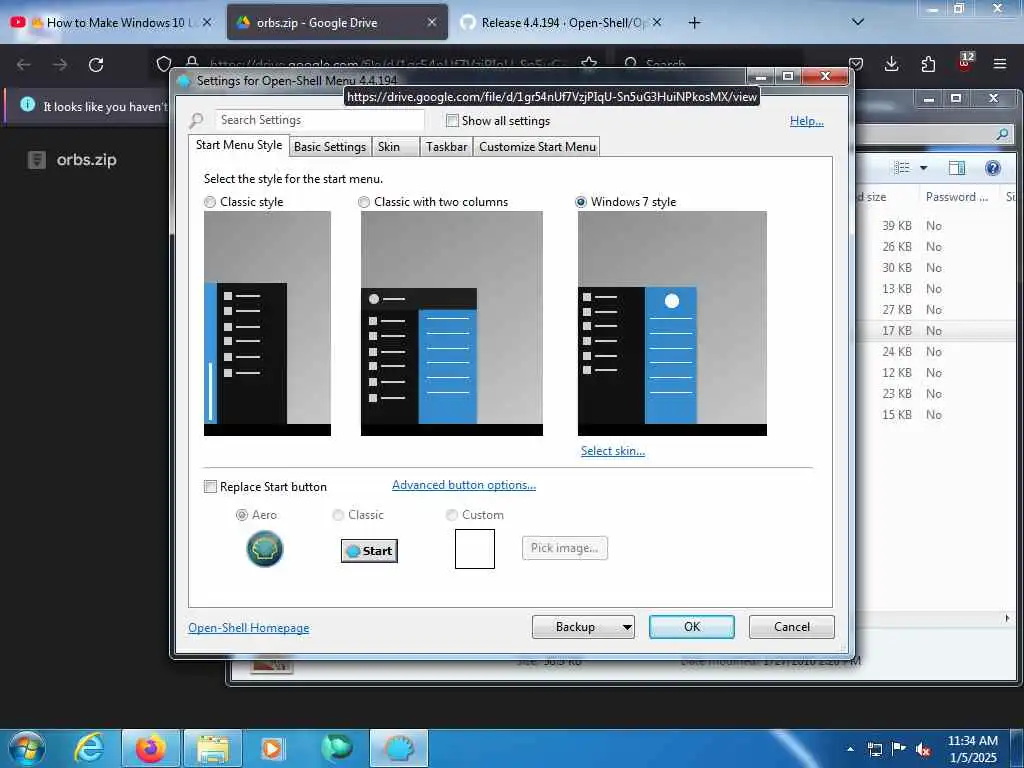The image size is (1024, 768).
Task: Open the Windows Start orb
Action: pos(26,748)
